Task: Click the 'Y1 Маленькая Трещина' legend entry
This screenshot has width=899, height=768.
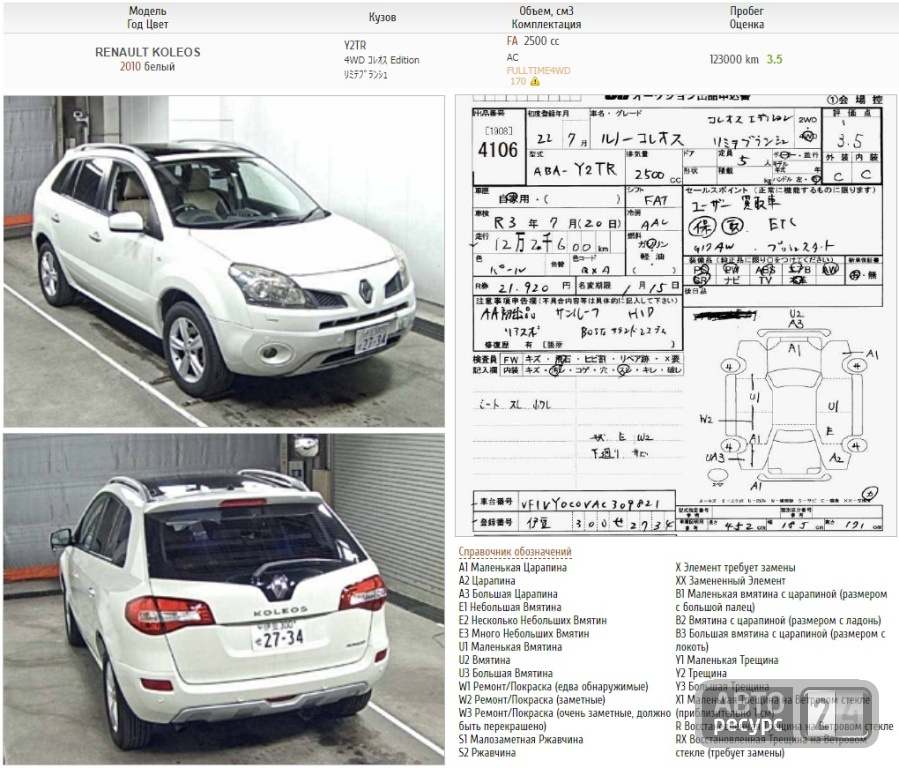Action: [x=726, y=660]
